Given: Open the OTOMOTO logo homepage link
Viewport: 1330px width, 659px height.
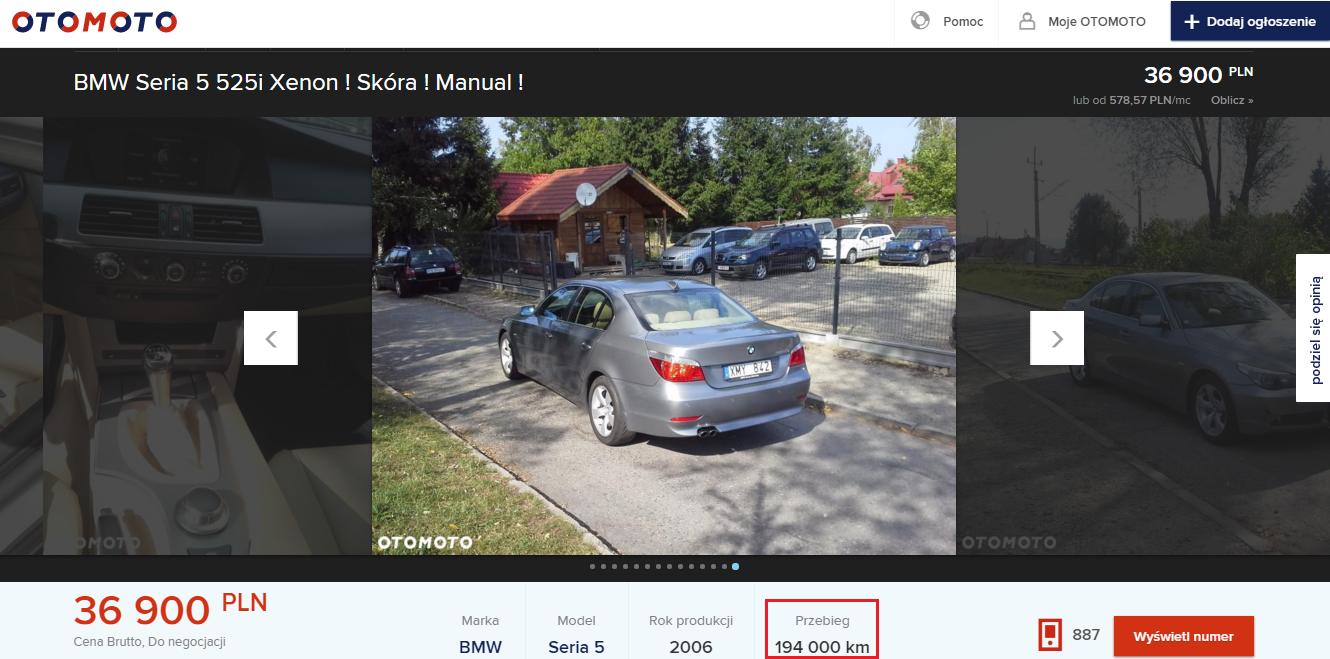Looking at the screenshot, I should click(x=94, y=21).
